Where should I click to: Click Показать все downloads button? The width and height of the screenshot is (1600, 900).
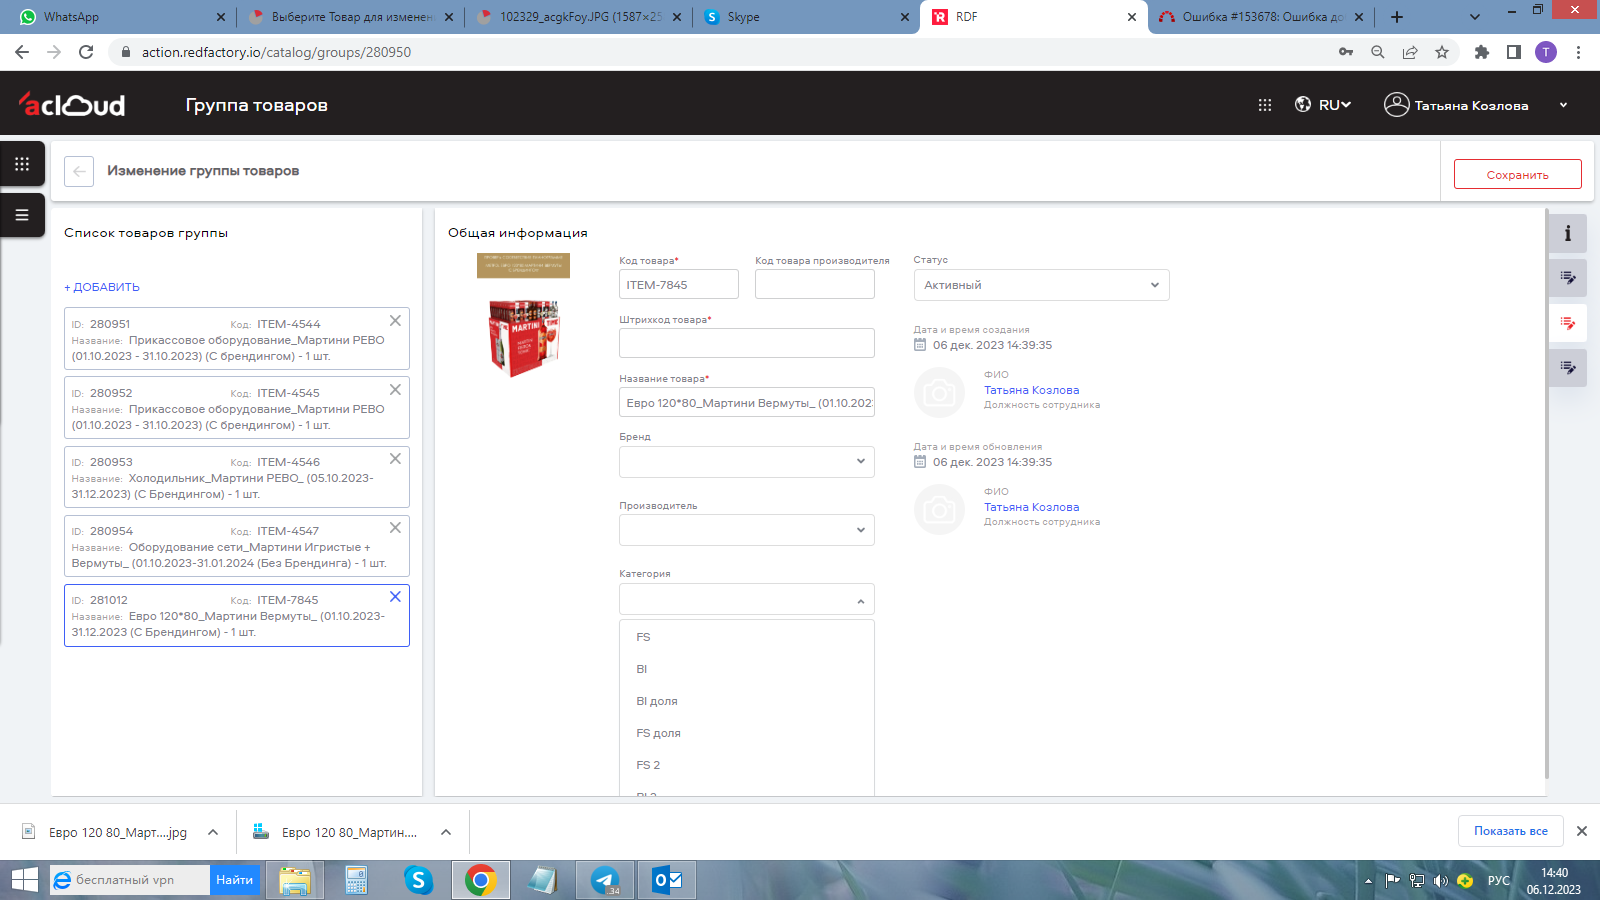(1510, 831)
